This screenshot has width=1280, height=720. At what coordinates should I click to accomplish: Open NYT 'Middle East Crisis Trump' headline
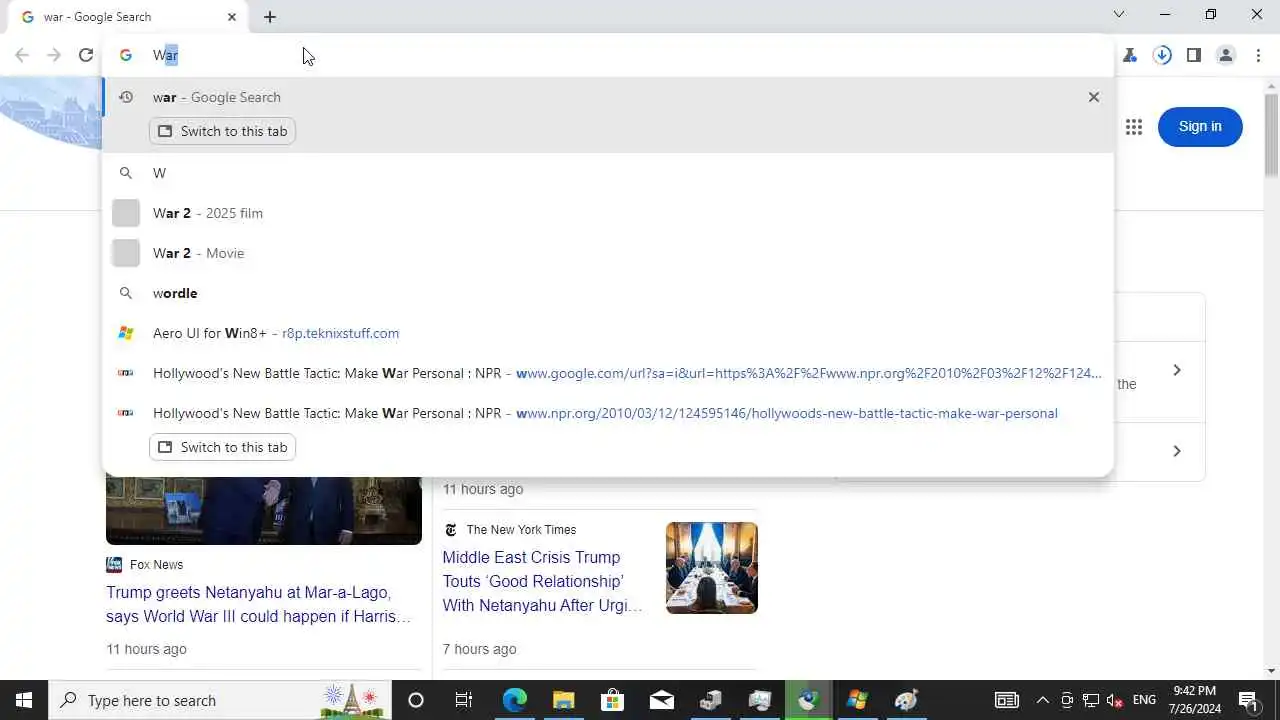point(543,581)
